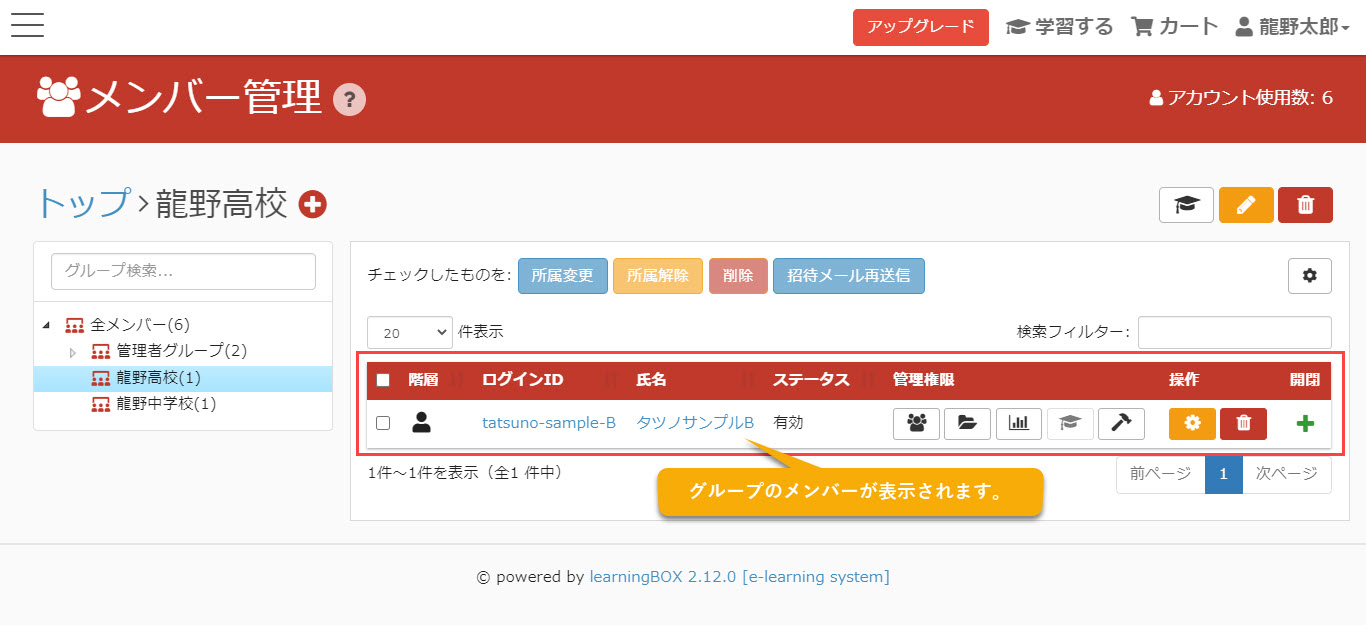Screen dimensions: 1366x625
Task: Click the hammer permission icon in the row
Action: (1121, 423)
